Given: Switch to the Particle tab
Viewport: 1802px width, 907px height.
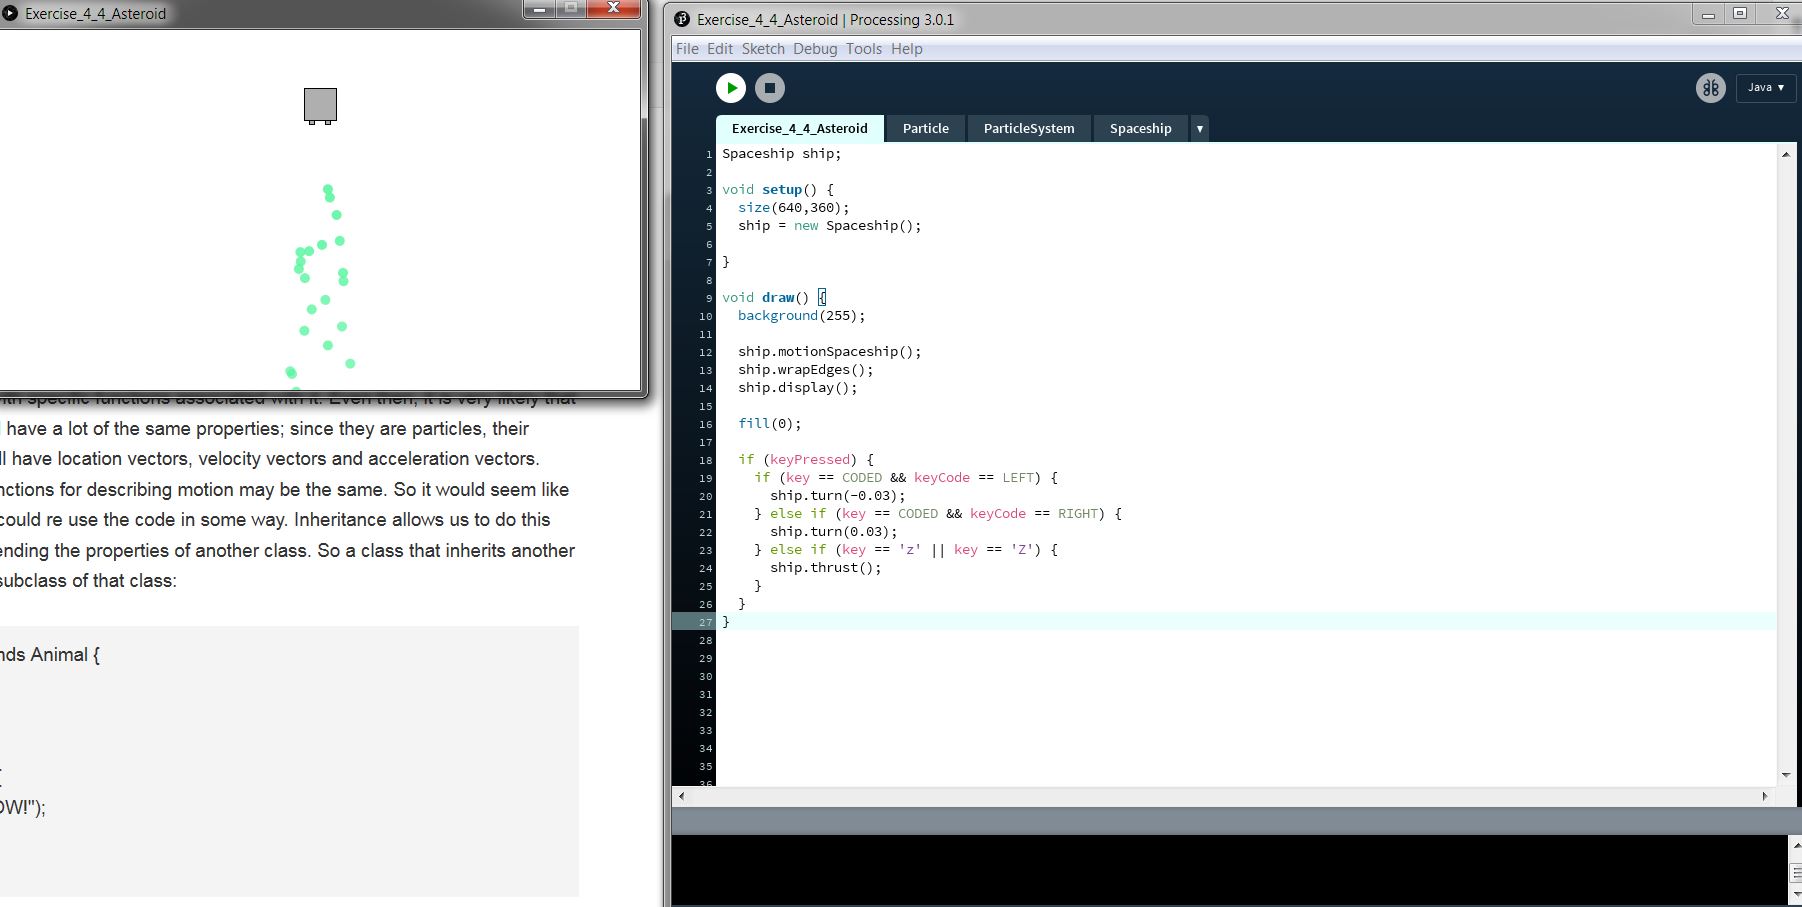Looking at the screenshot, I should tap(925, 129).
